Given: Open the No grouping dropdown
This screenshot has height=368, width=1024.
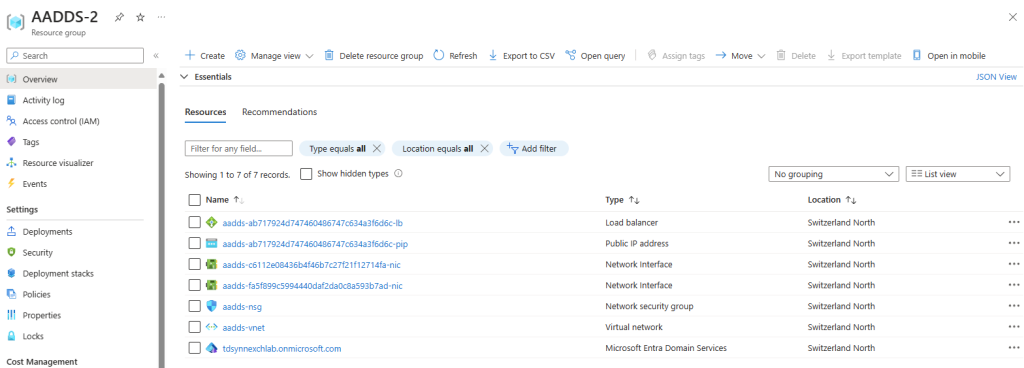Looking at the screenshot, I should click(833, 174).
